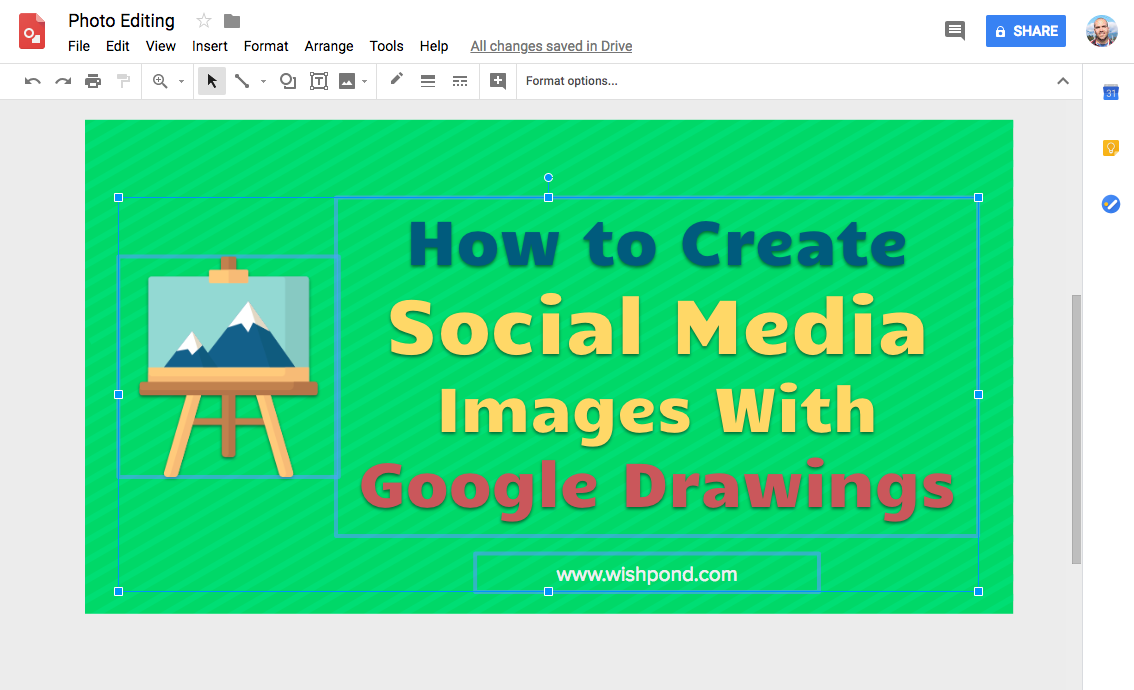Click the left-middle selection resize handle
The height and width of the screenshot is (690, 1134).
[119, 394]
